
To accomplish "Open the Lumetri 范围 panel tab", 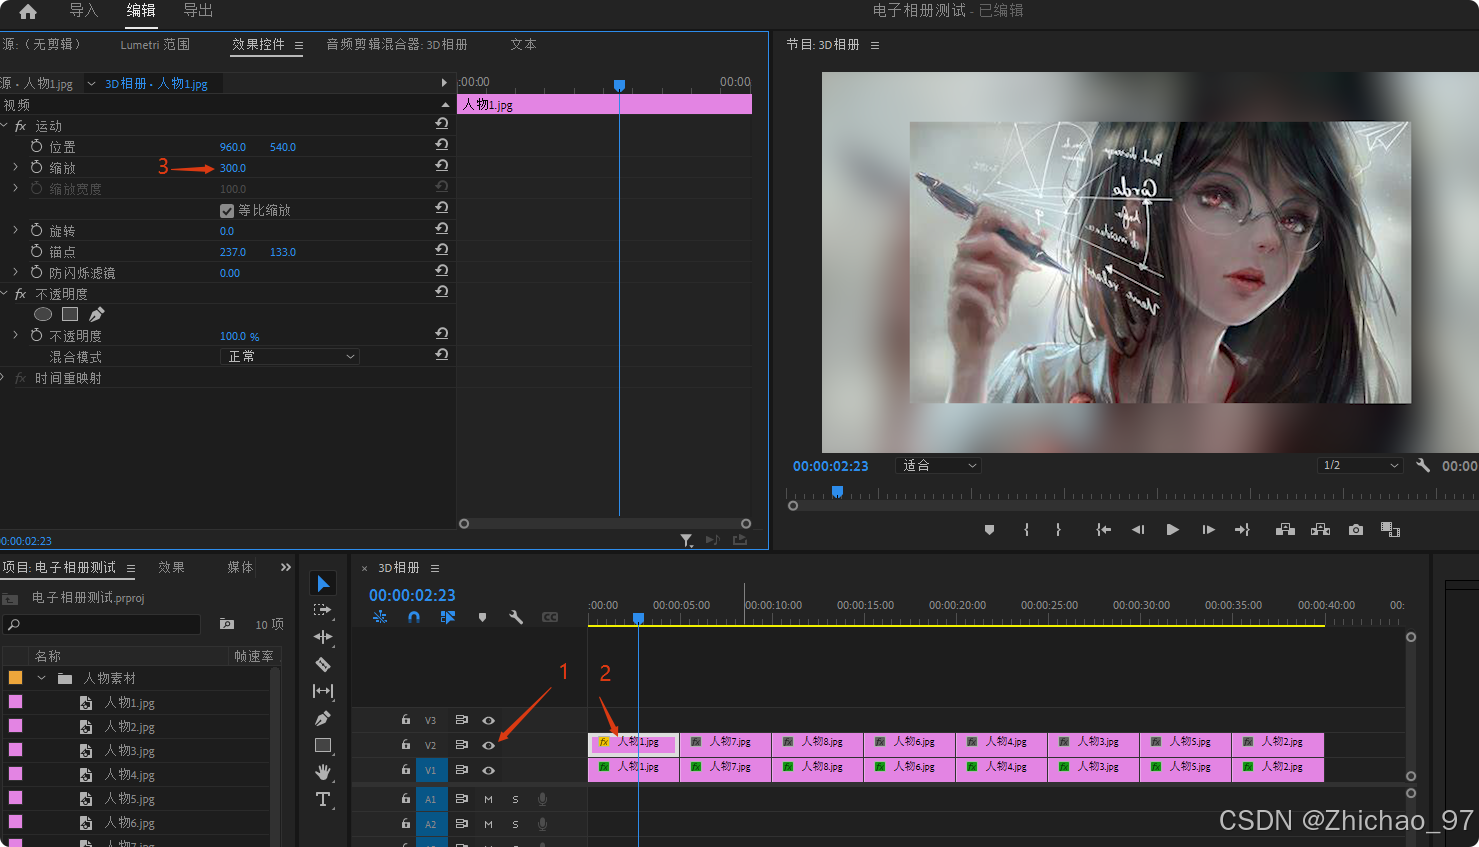I will (155, 44).
